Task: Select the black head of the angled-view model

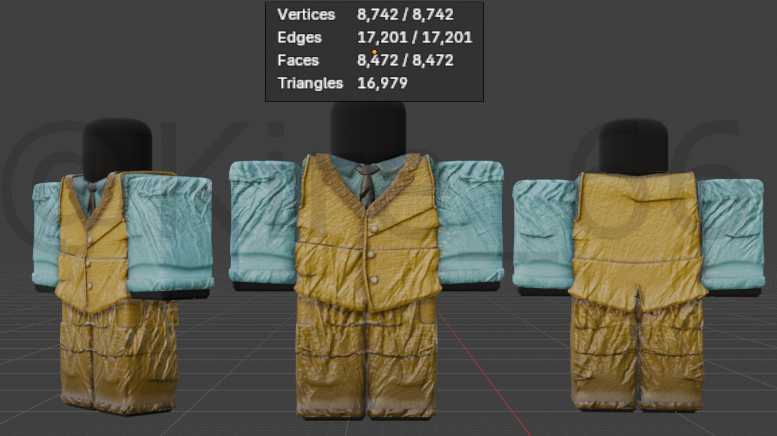Action: tap(117, 149)
